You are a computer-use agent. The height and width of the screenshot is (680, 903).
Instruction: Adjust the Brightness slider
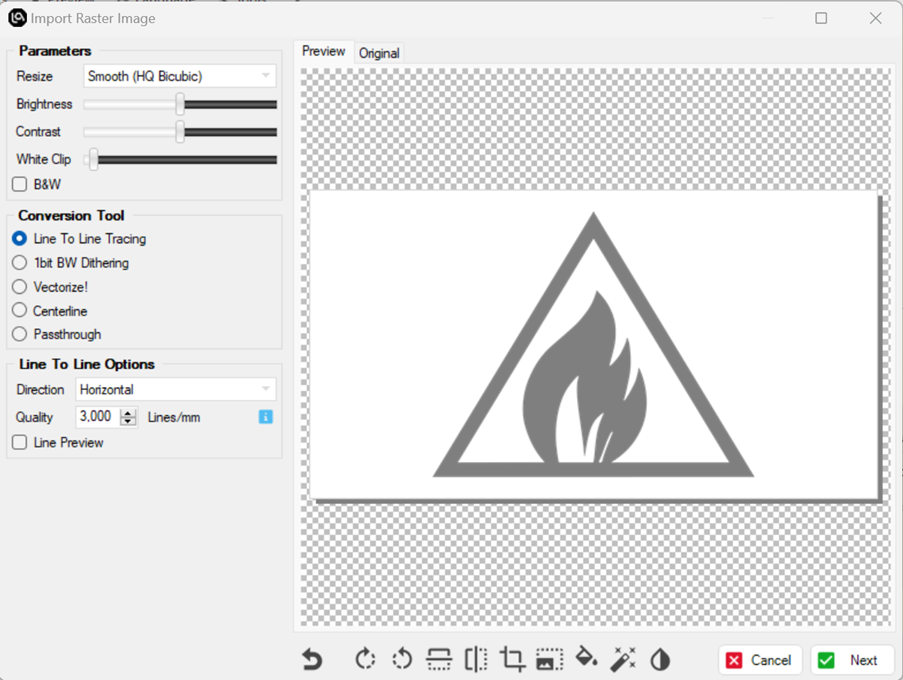(x=181, y=104)
